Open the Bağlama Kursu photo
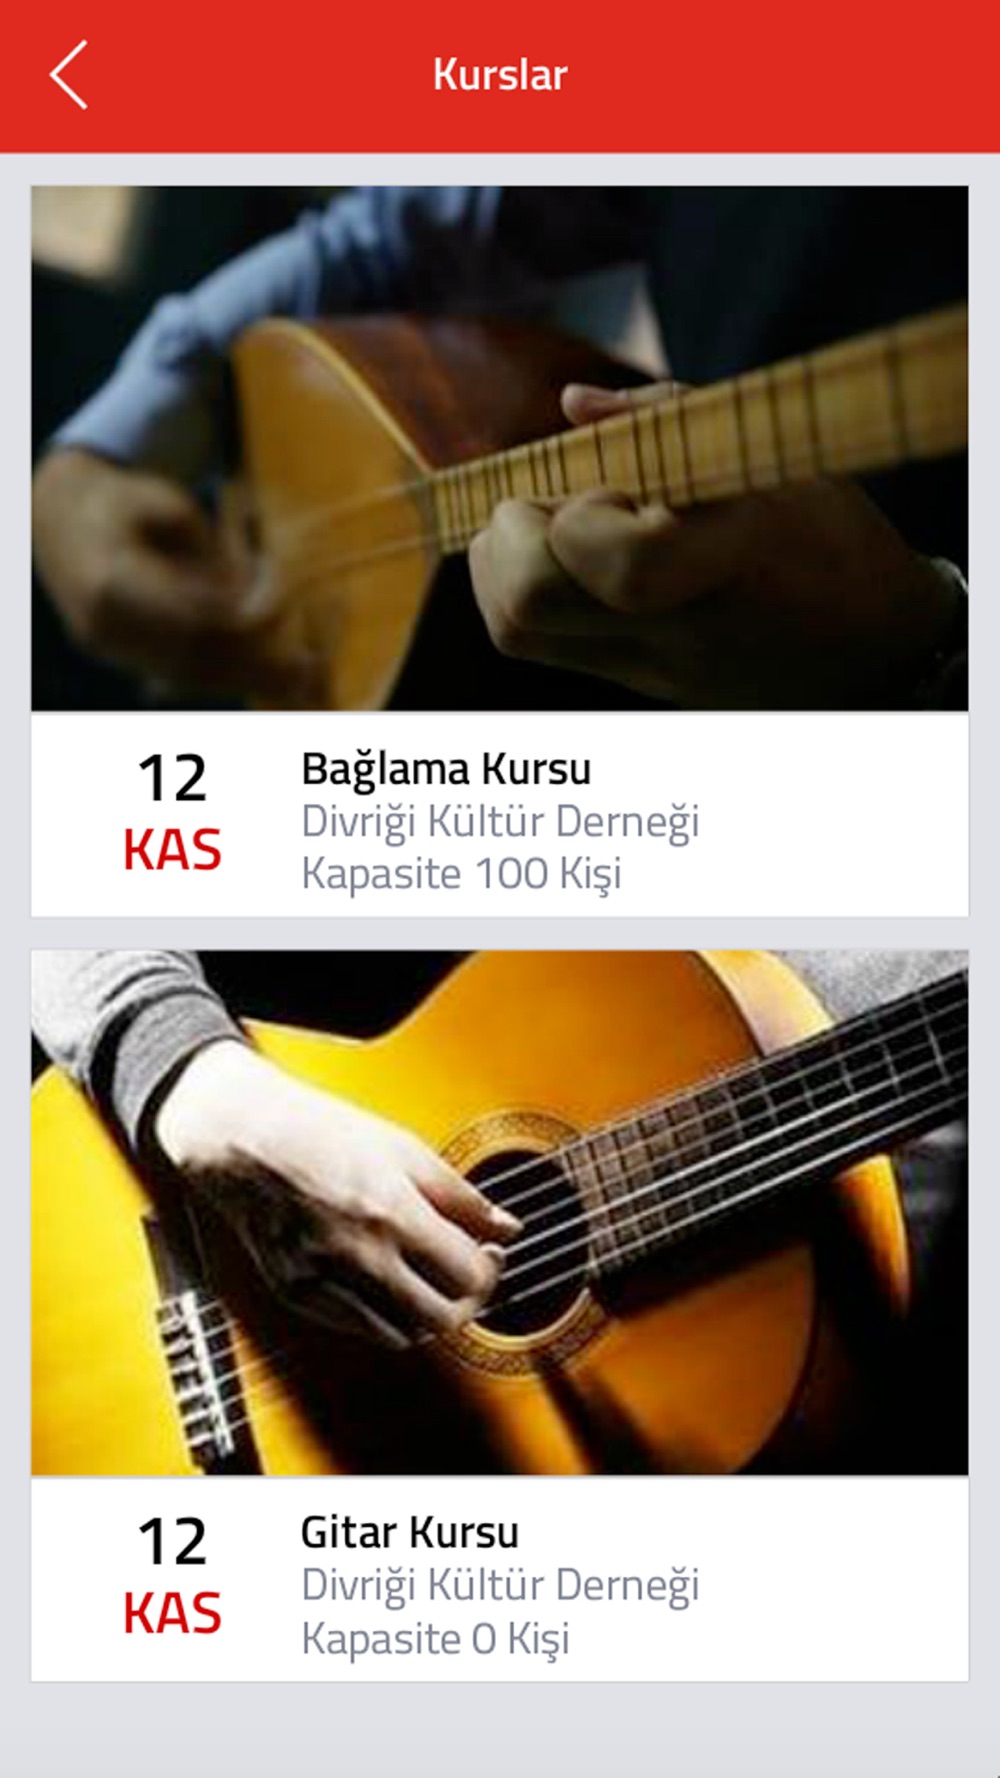The height and width of the screenshot is (1778, 1000). coord(500,448)
